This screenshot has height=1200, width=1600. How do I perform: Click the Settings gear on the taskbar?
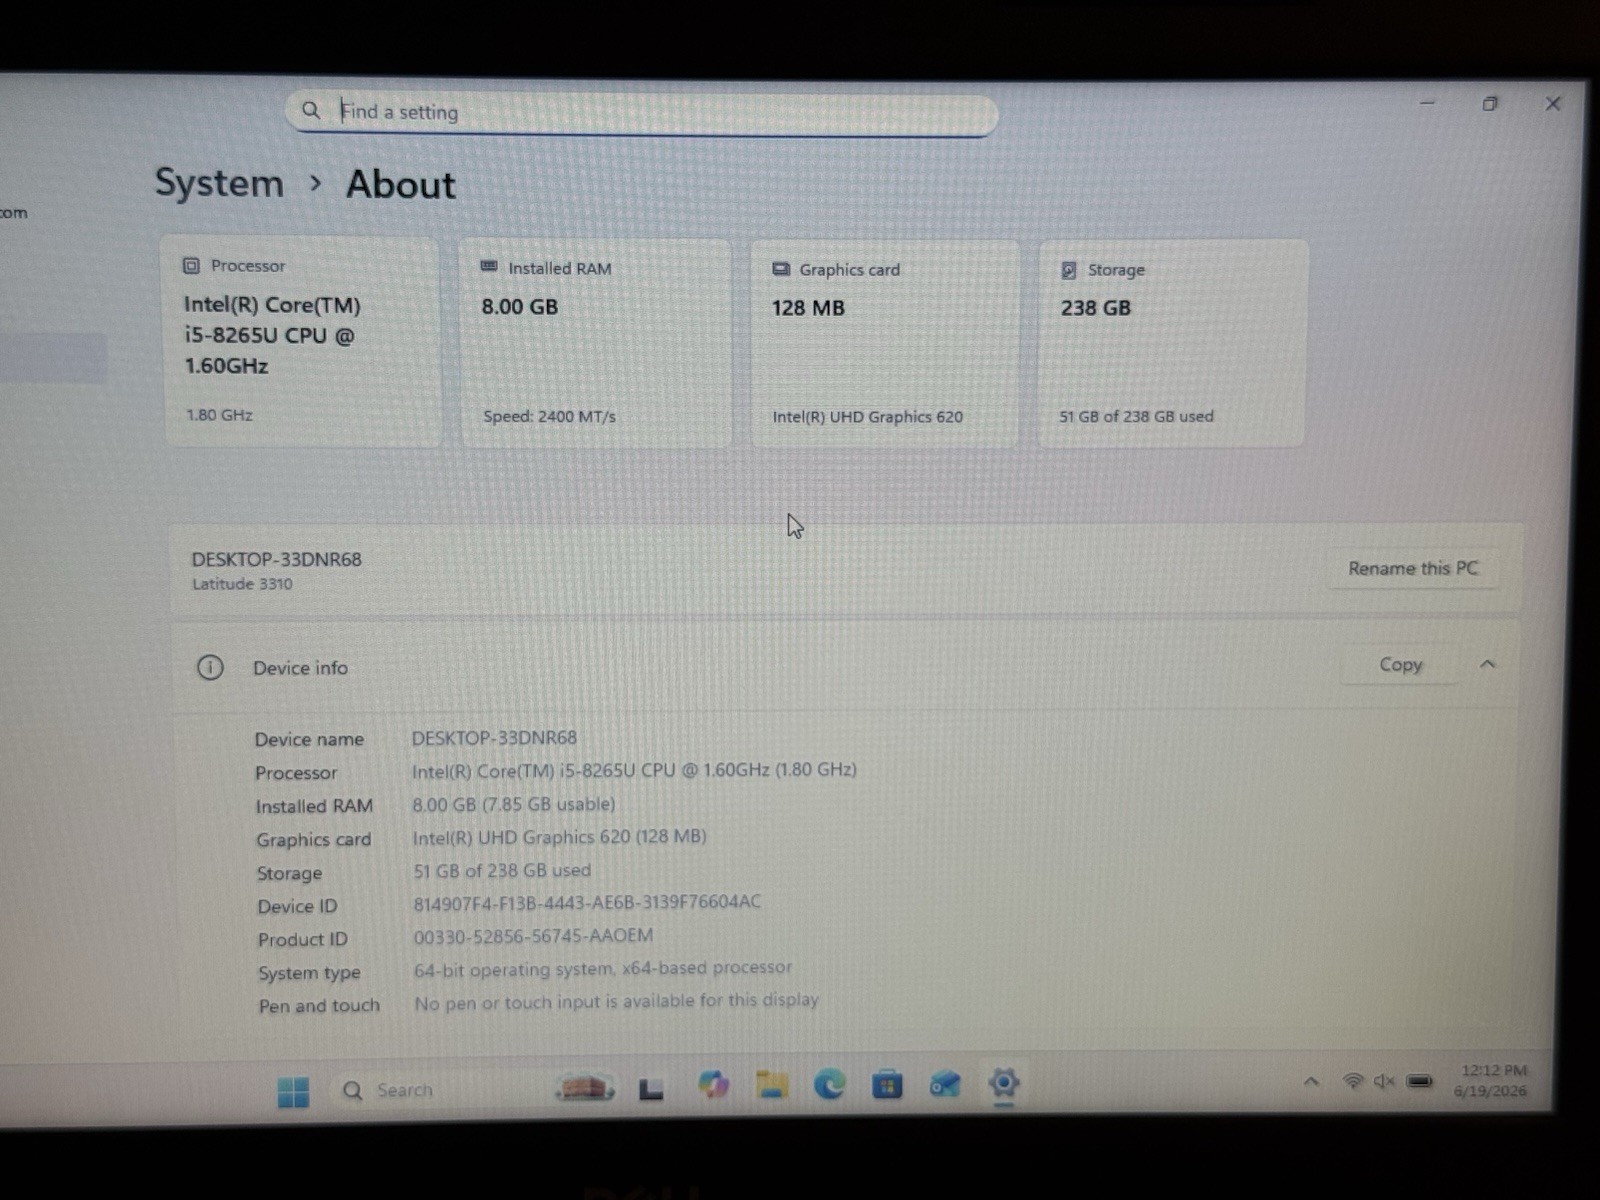tap(1003, 1083)
